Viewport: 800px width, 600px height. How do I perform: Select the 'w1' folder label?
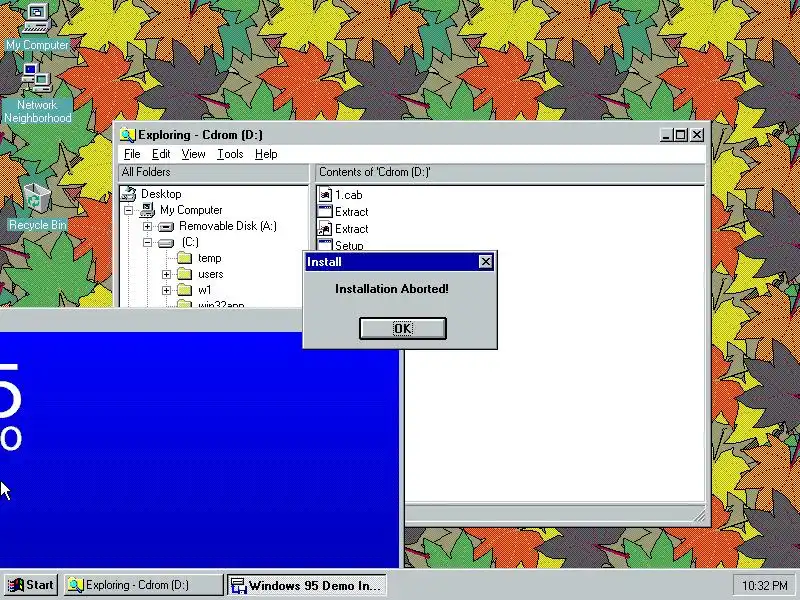pyautogui.click(x=205, y=290)
